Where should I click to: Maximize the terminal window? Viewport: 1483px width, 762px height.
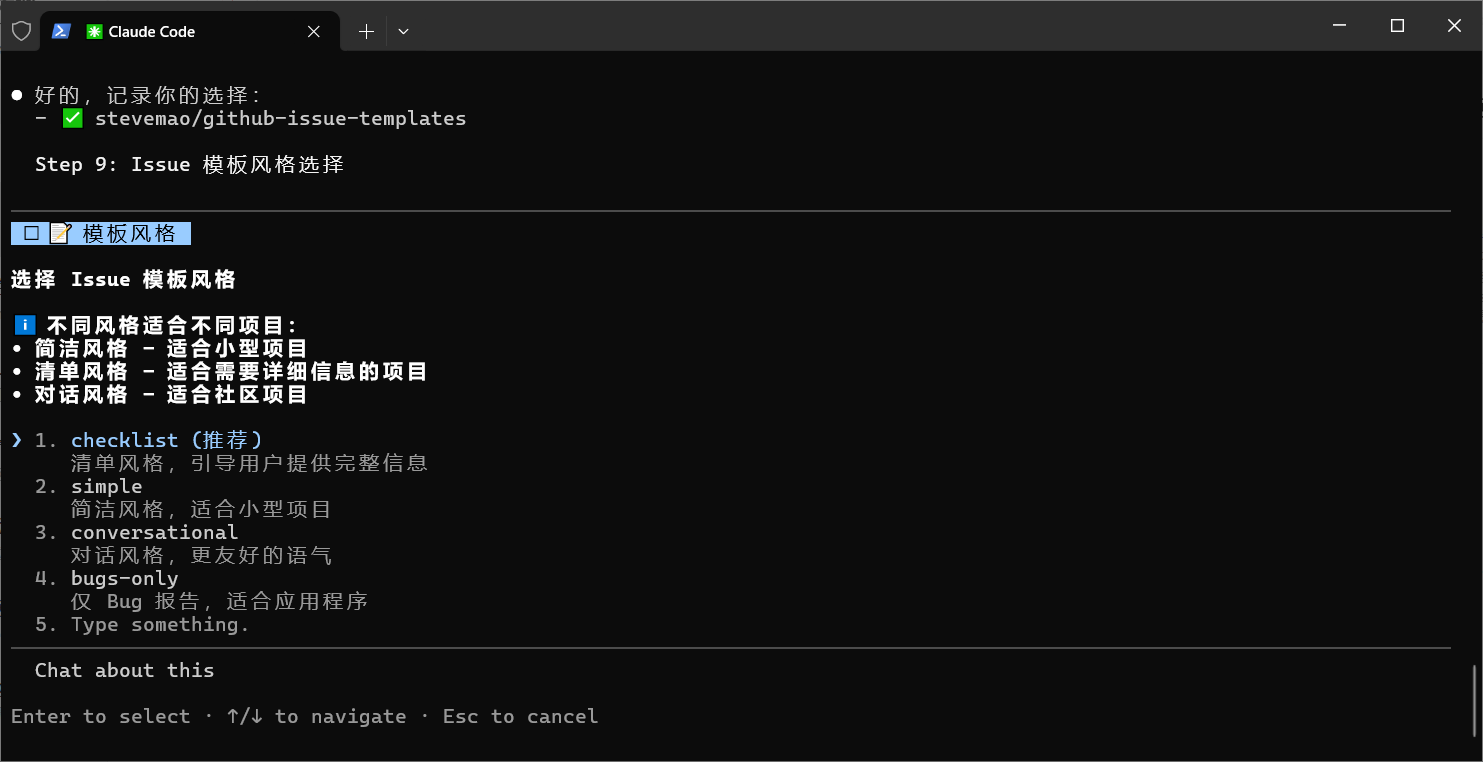[1397, 26]
